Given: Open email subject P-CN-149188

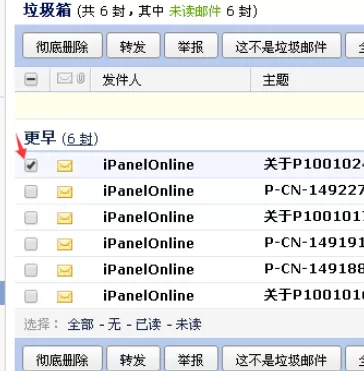Looking at the screenshot, I should (314, 269).
